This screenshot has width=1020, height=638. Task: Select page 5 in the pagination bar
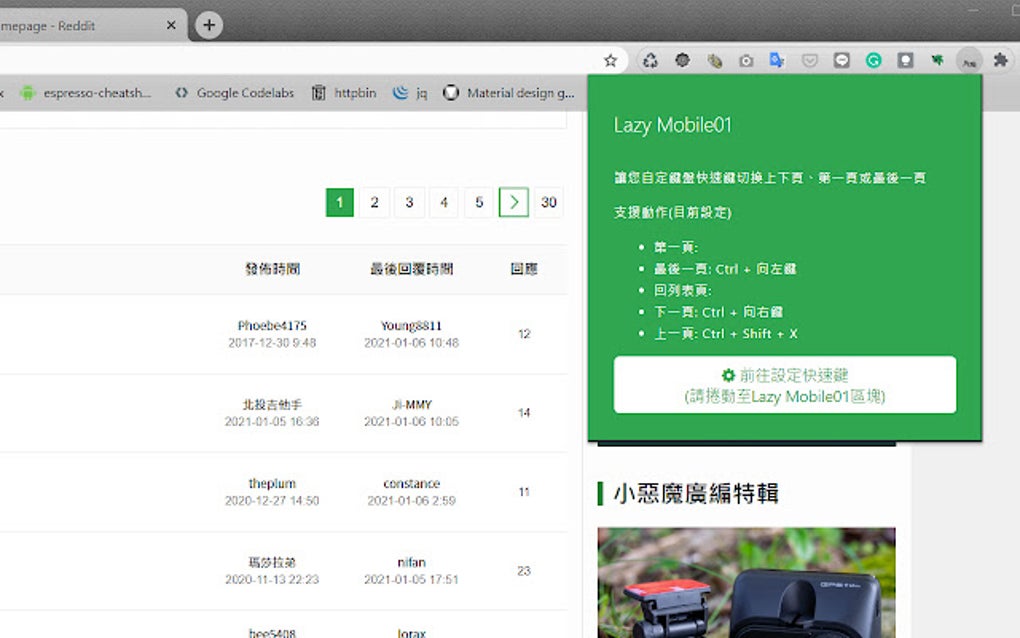coord(478,202)
